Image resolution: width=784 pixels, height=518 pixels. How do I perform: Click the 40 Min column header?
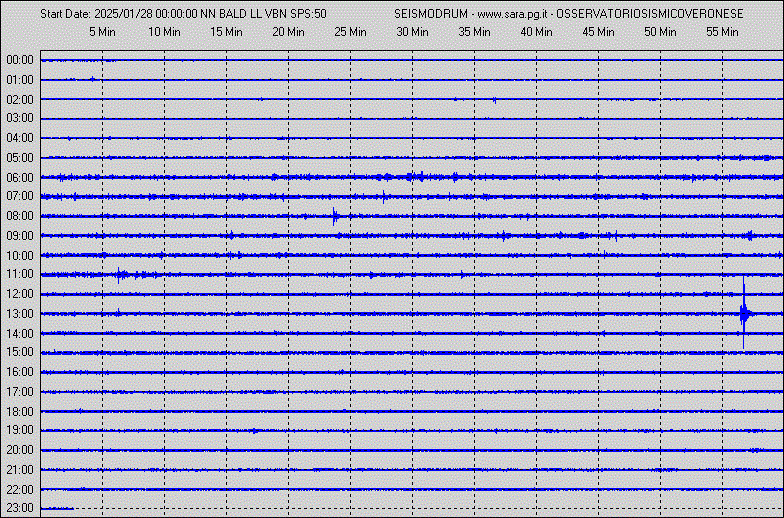(536, 32)
